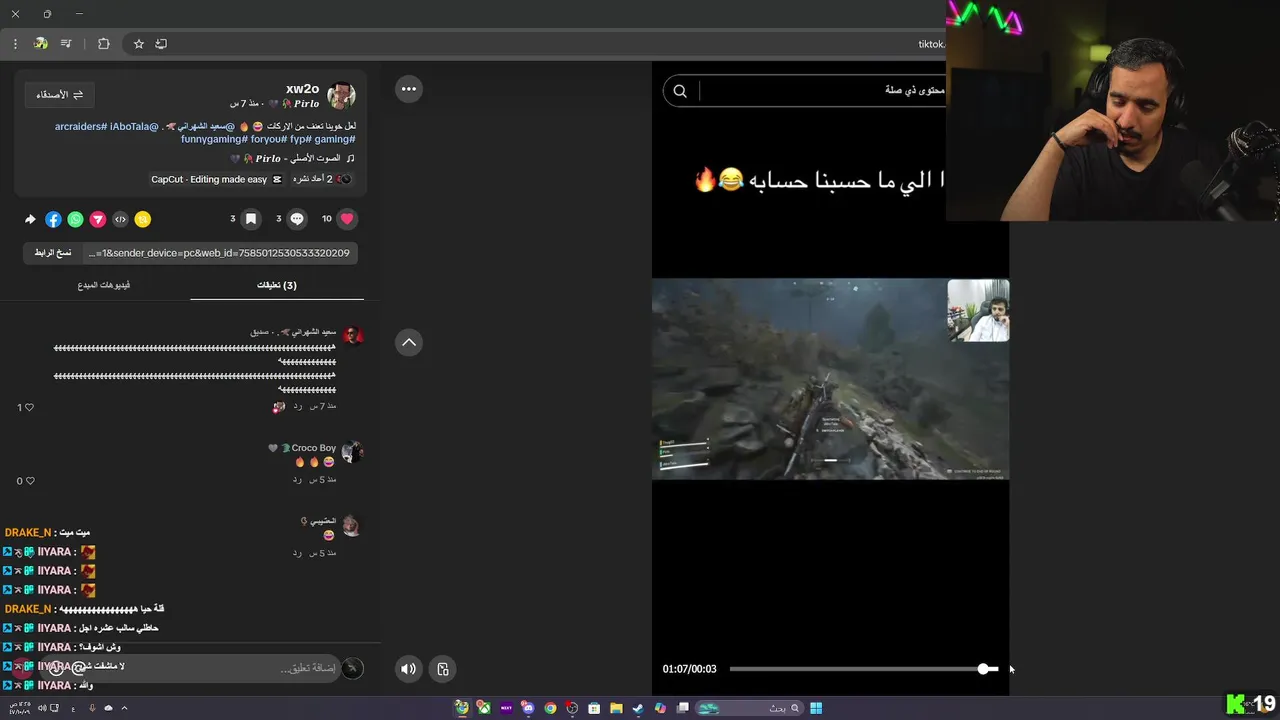Image resolution: width=1280 pixels, height=720 pixels.
Task: Open Chrome extensions puzzle icon
Action: click(x=103, y=44)
